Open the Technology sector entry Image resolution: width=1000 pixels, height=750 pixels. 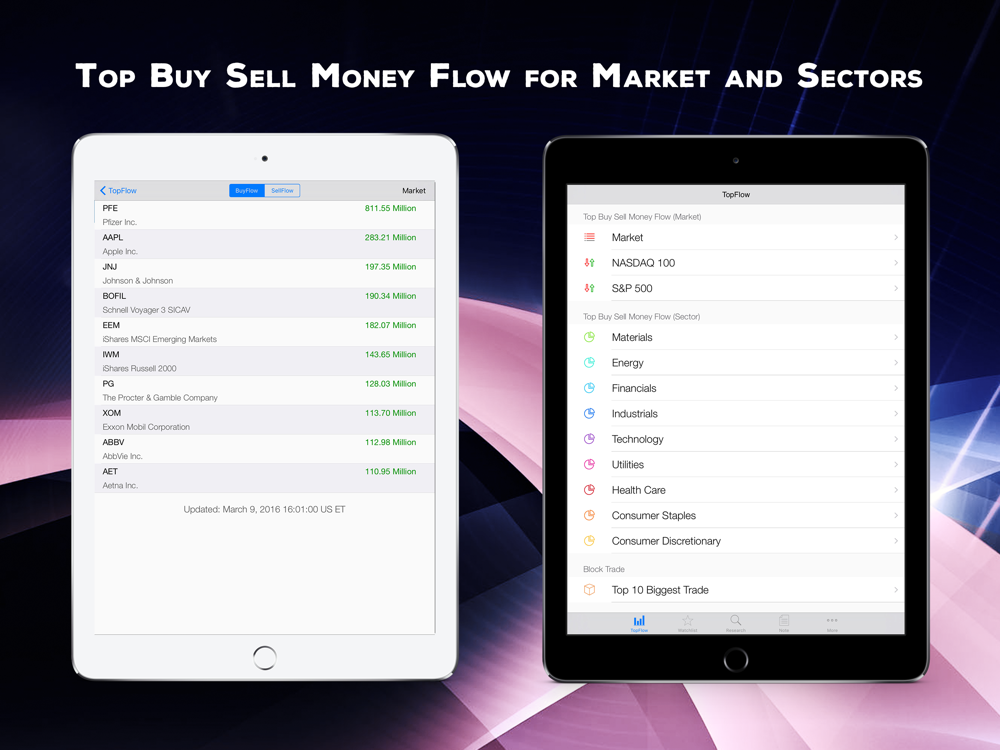point(736,439)
